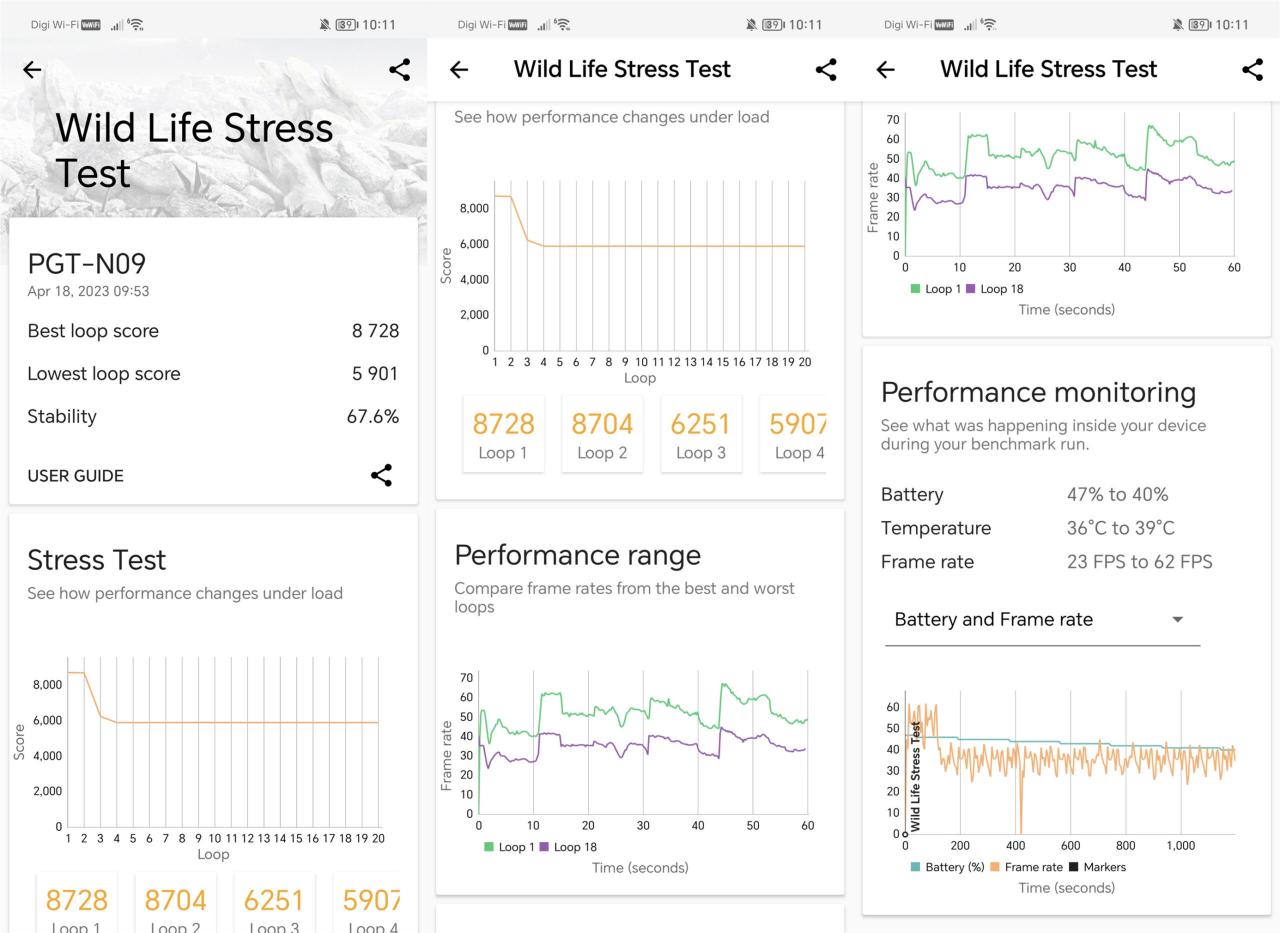The image size is (1280, 933).
Task: Tap back arrow on left Wild Life screen
Action: point(32,69)
